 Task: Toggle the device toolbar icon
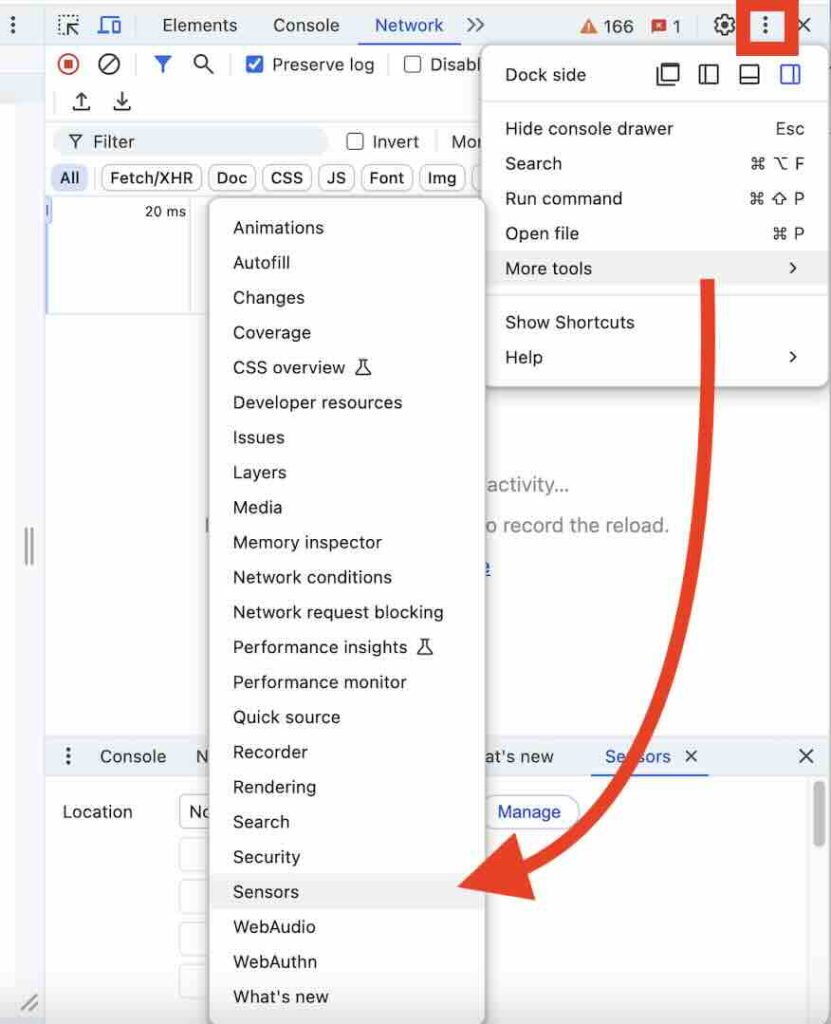pyautogui.click(x=109, y=25)
